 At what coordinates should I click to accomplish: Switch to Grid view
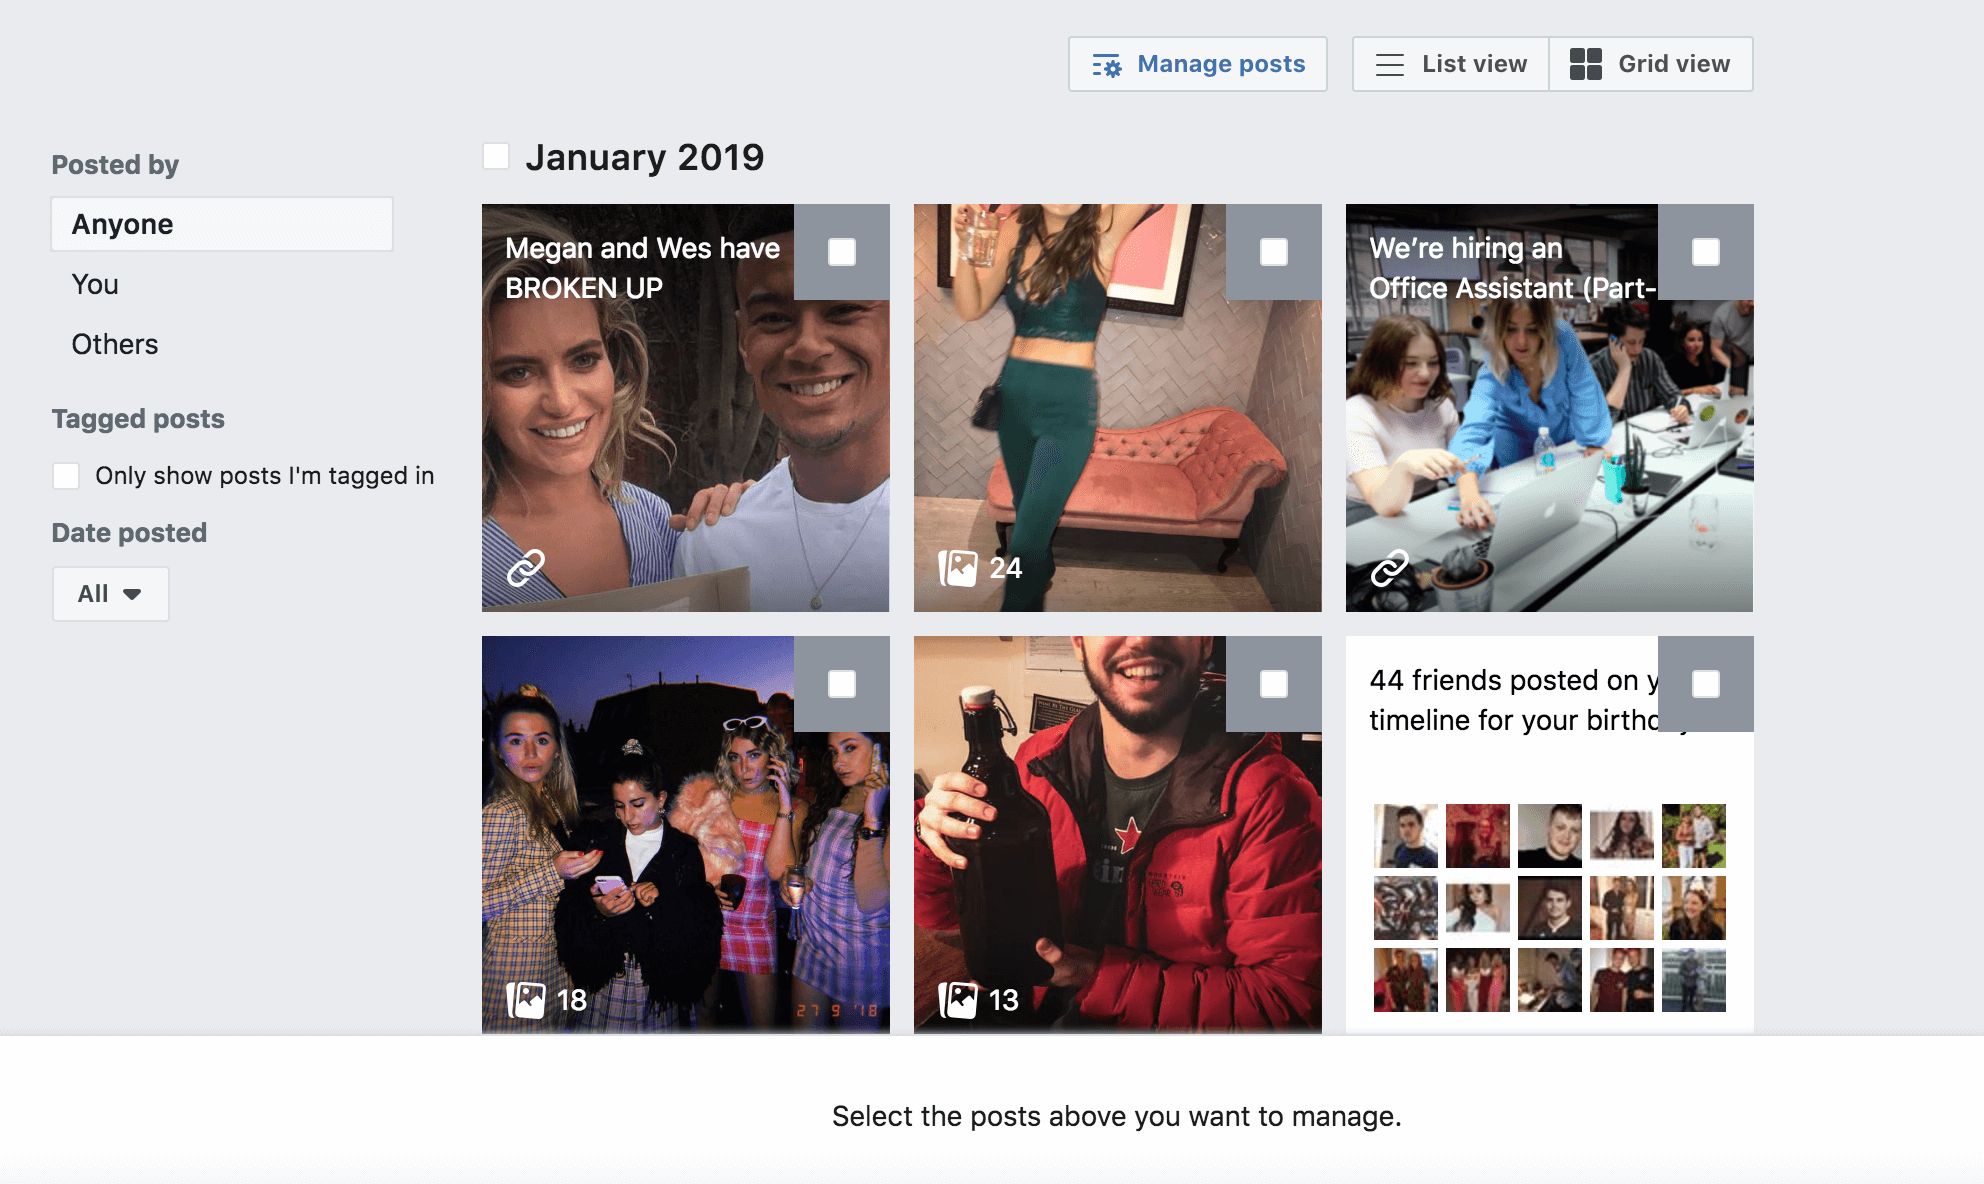point(1651,64)
